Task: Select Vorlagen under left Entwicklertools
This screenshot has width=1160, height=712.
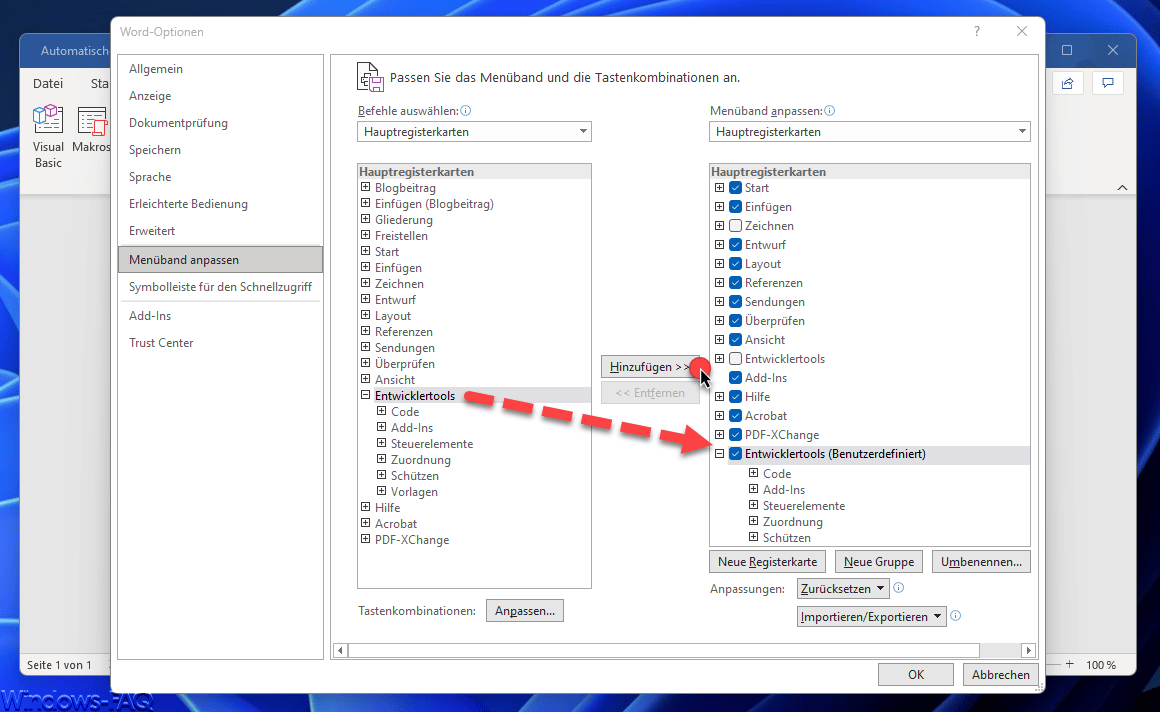Action: pos(414,491)
